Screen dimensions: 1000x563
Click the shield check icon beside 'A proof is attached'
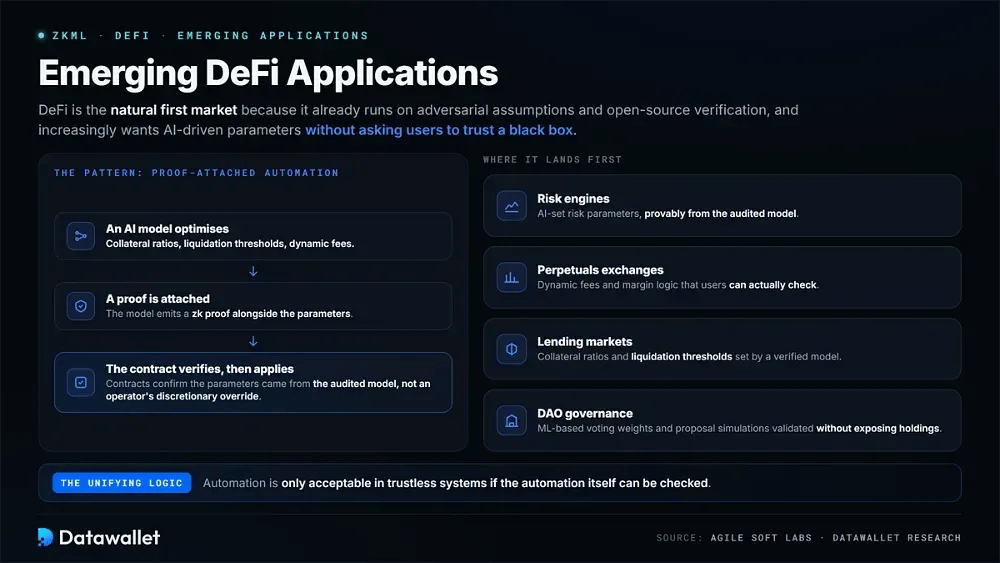(81, 306)
